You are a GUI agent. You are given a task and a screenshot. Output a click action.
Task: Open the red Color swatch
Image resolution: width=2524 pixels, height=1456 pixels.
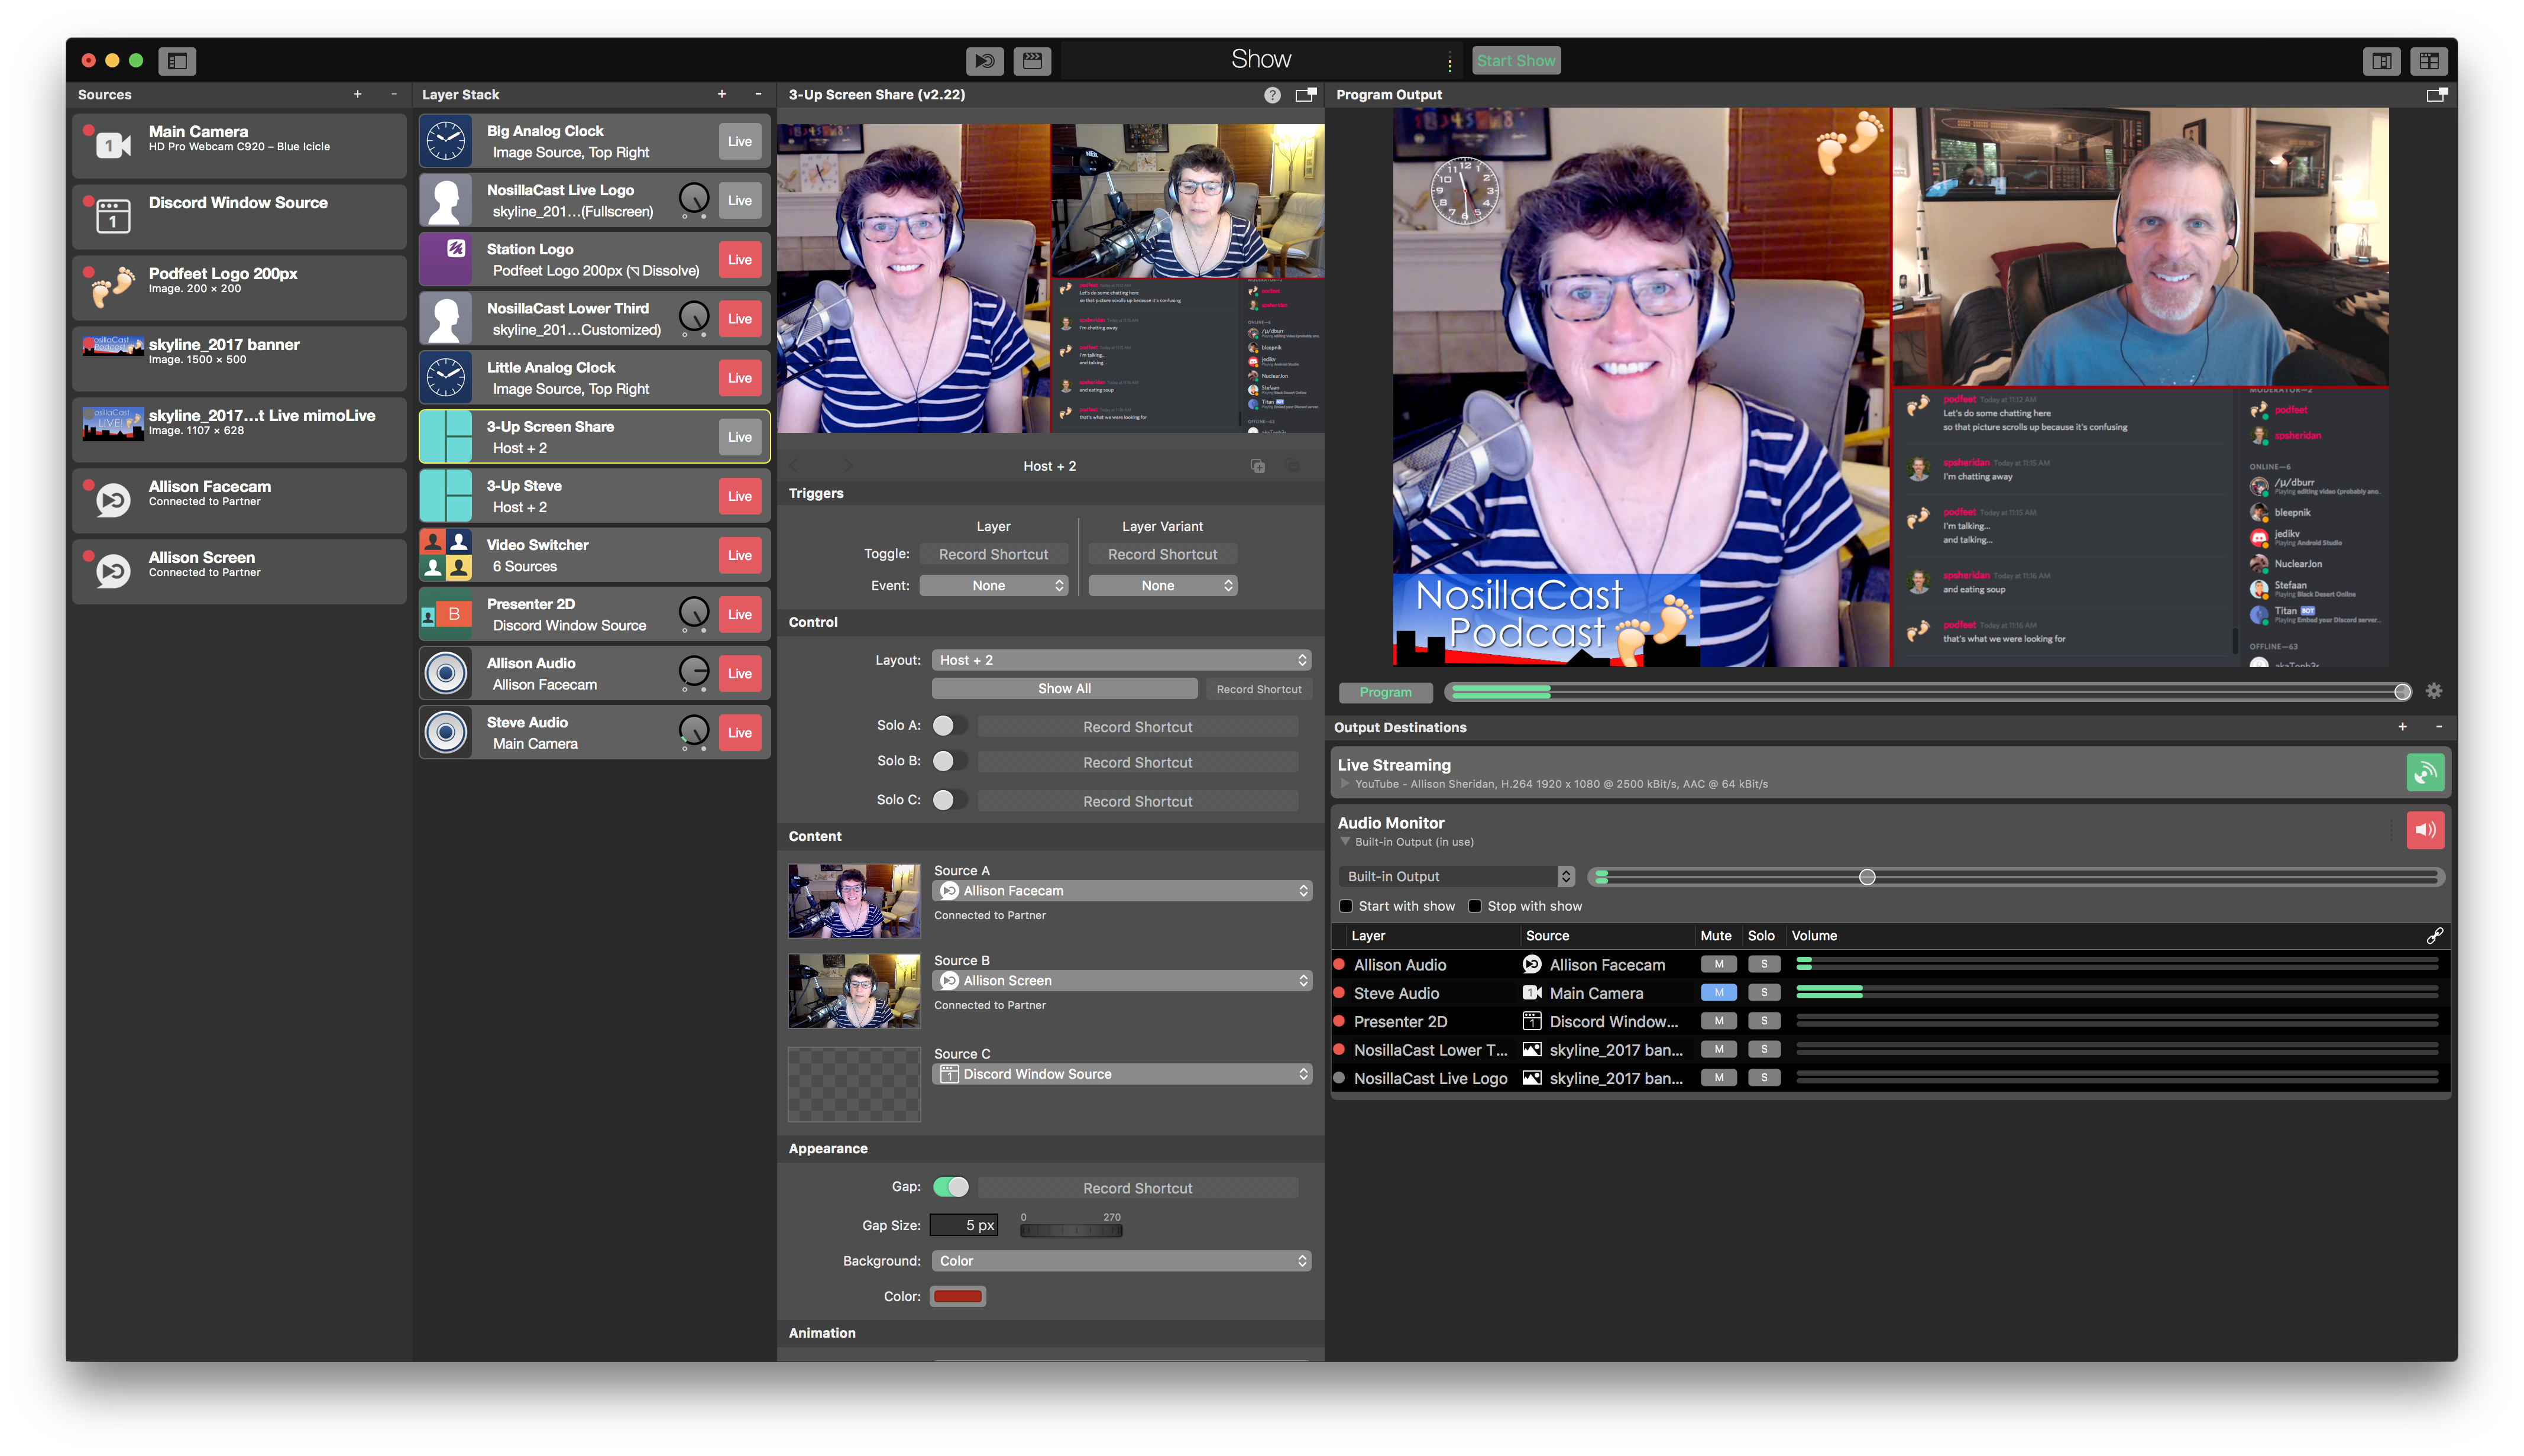957,1296
